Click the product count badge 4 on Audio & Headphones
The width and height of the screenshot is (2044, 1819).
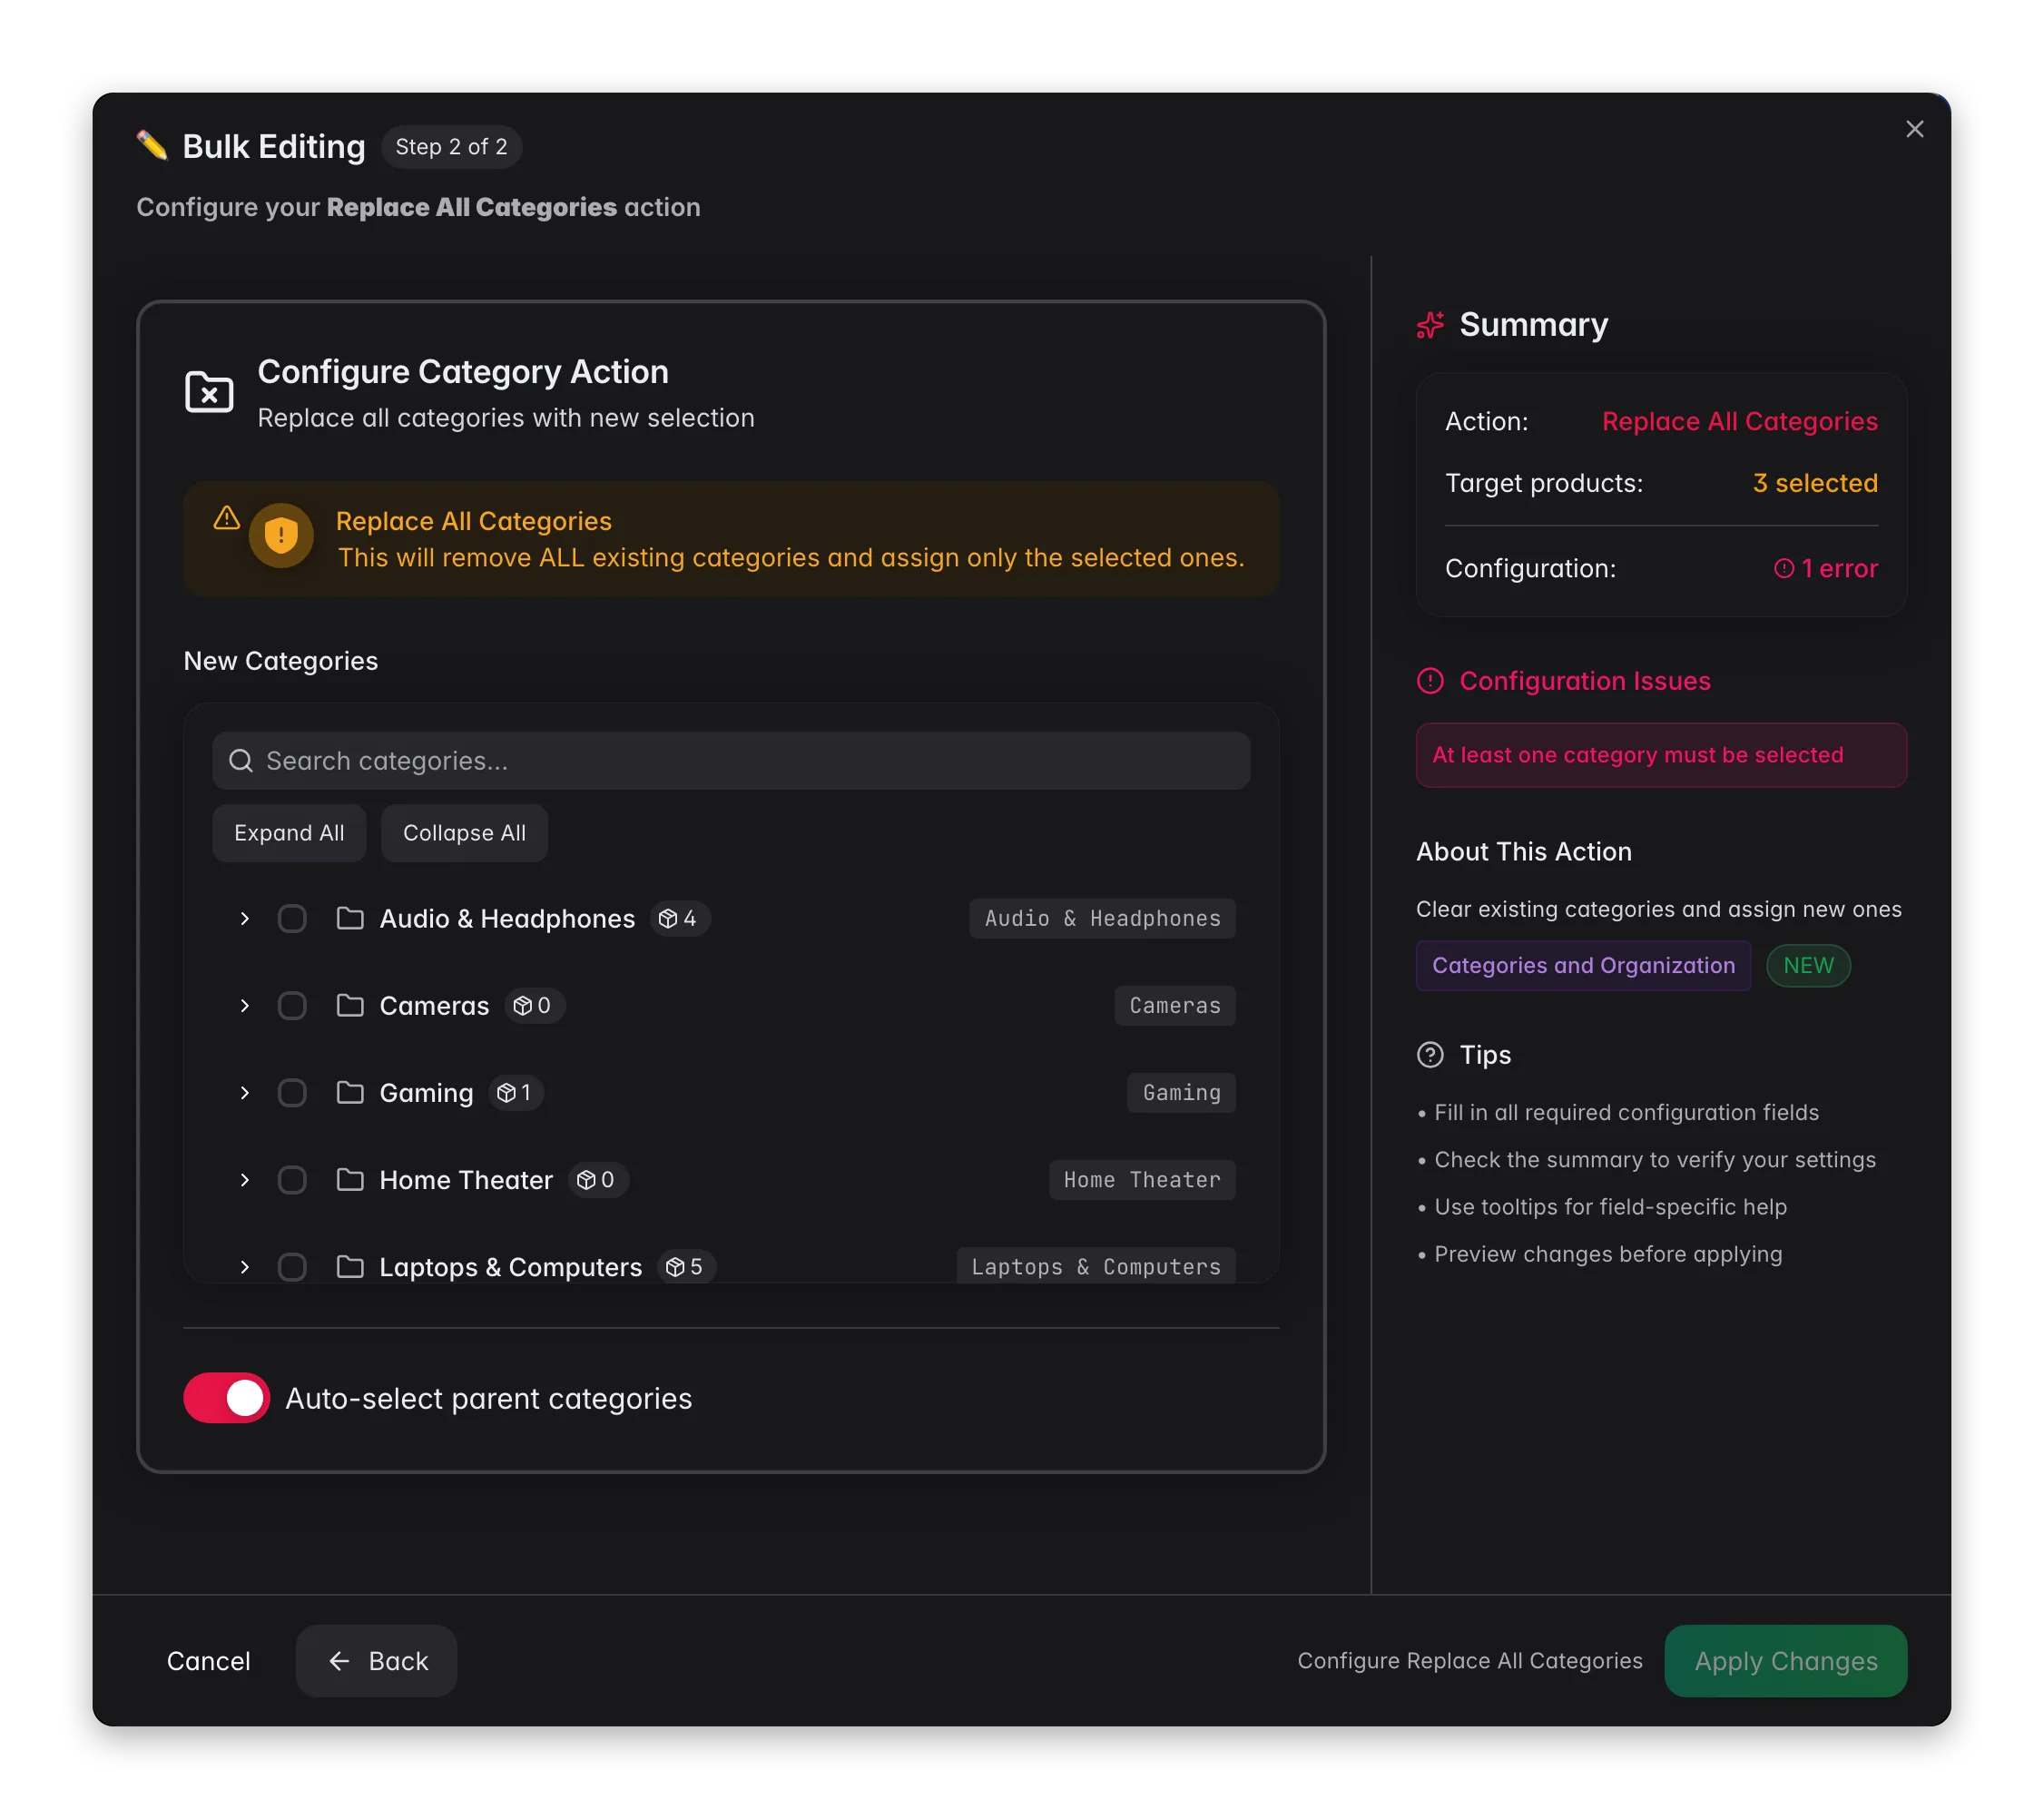tap(680, 918)
